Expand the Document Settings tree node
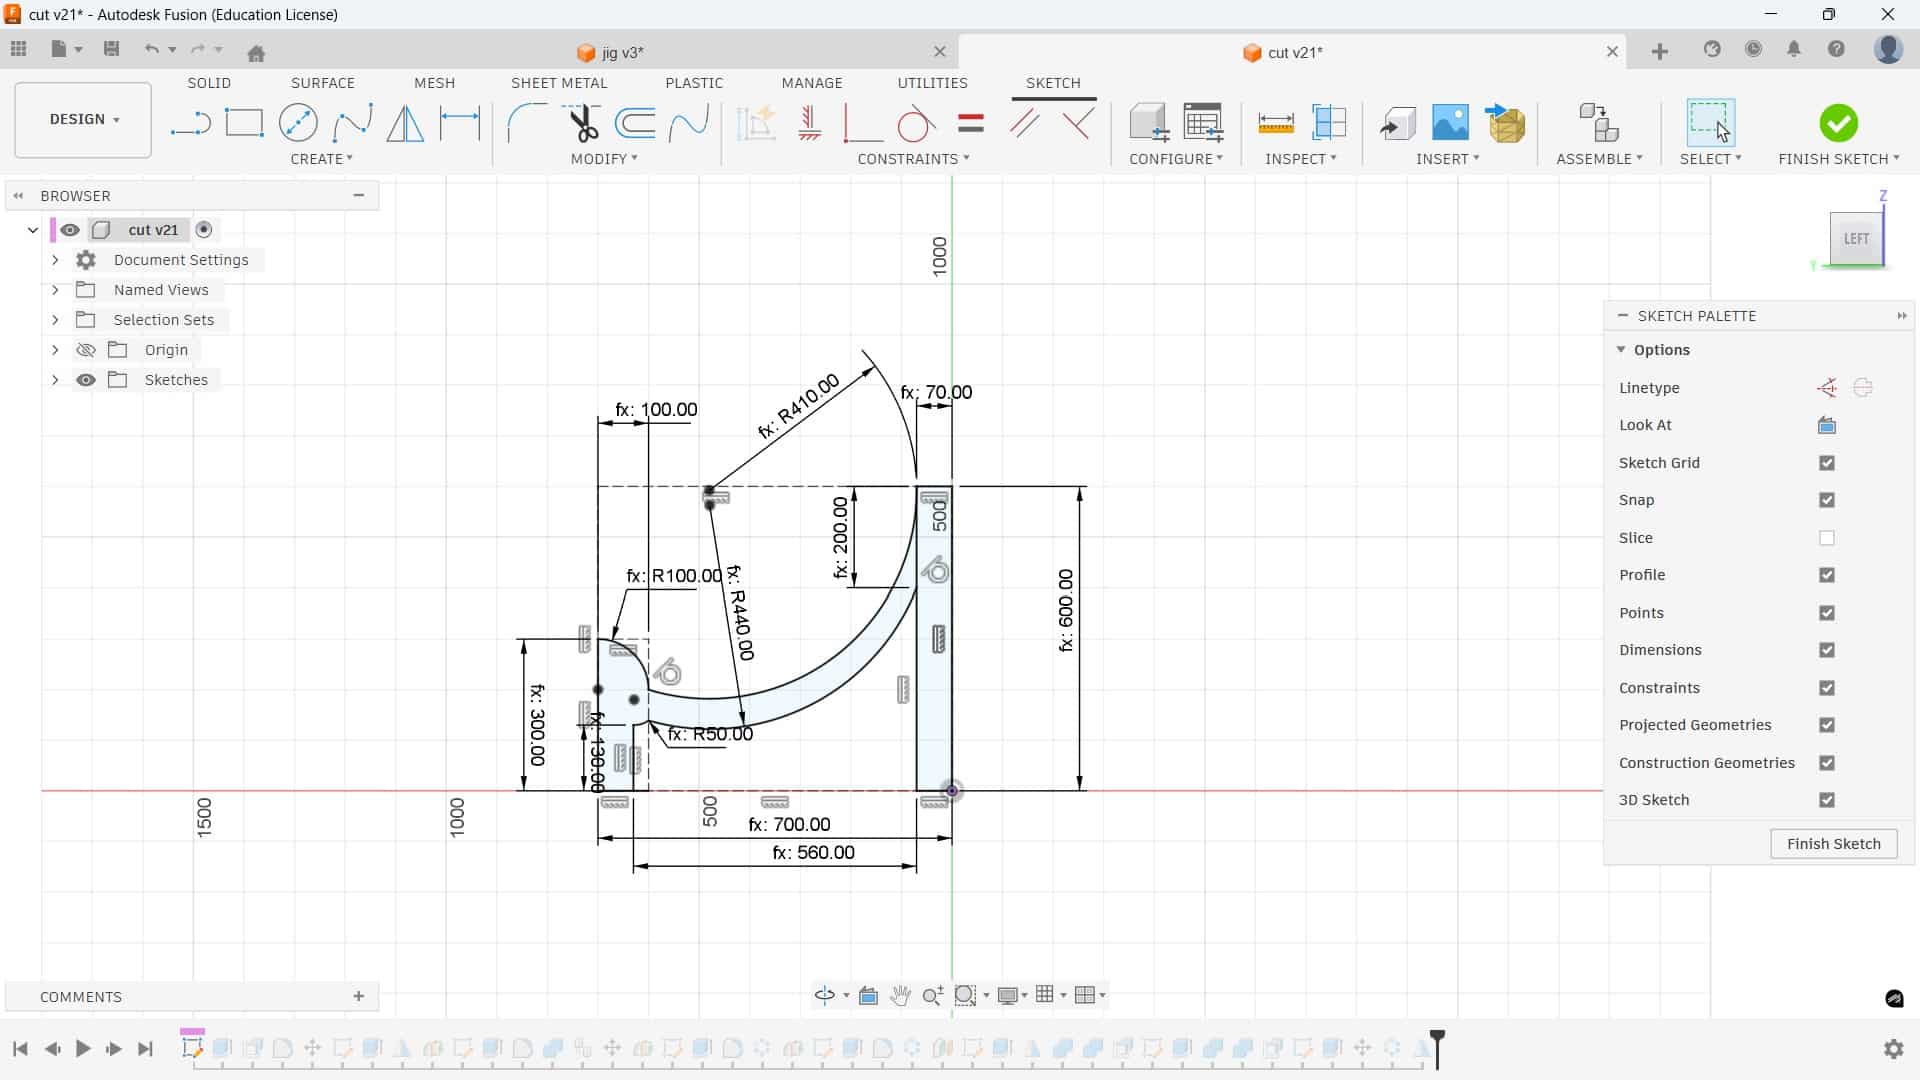 (55, 260)
